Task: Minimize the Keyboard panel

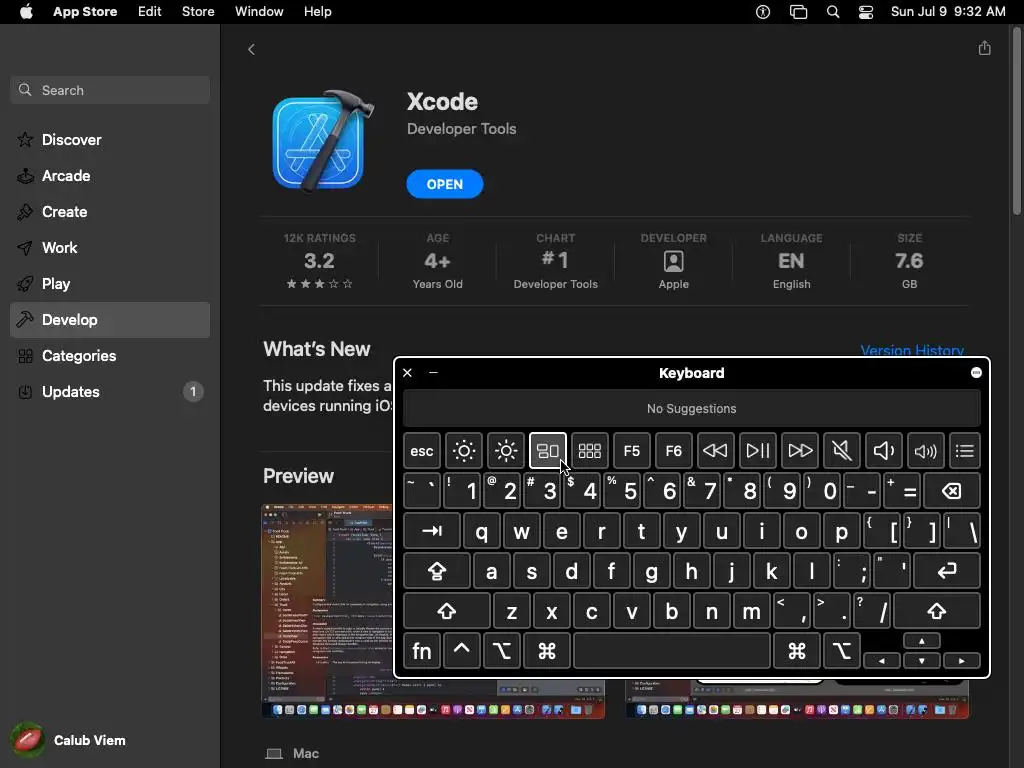Action: pyautogui.click(x=433, y=373)
